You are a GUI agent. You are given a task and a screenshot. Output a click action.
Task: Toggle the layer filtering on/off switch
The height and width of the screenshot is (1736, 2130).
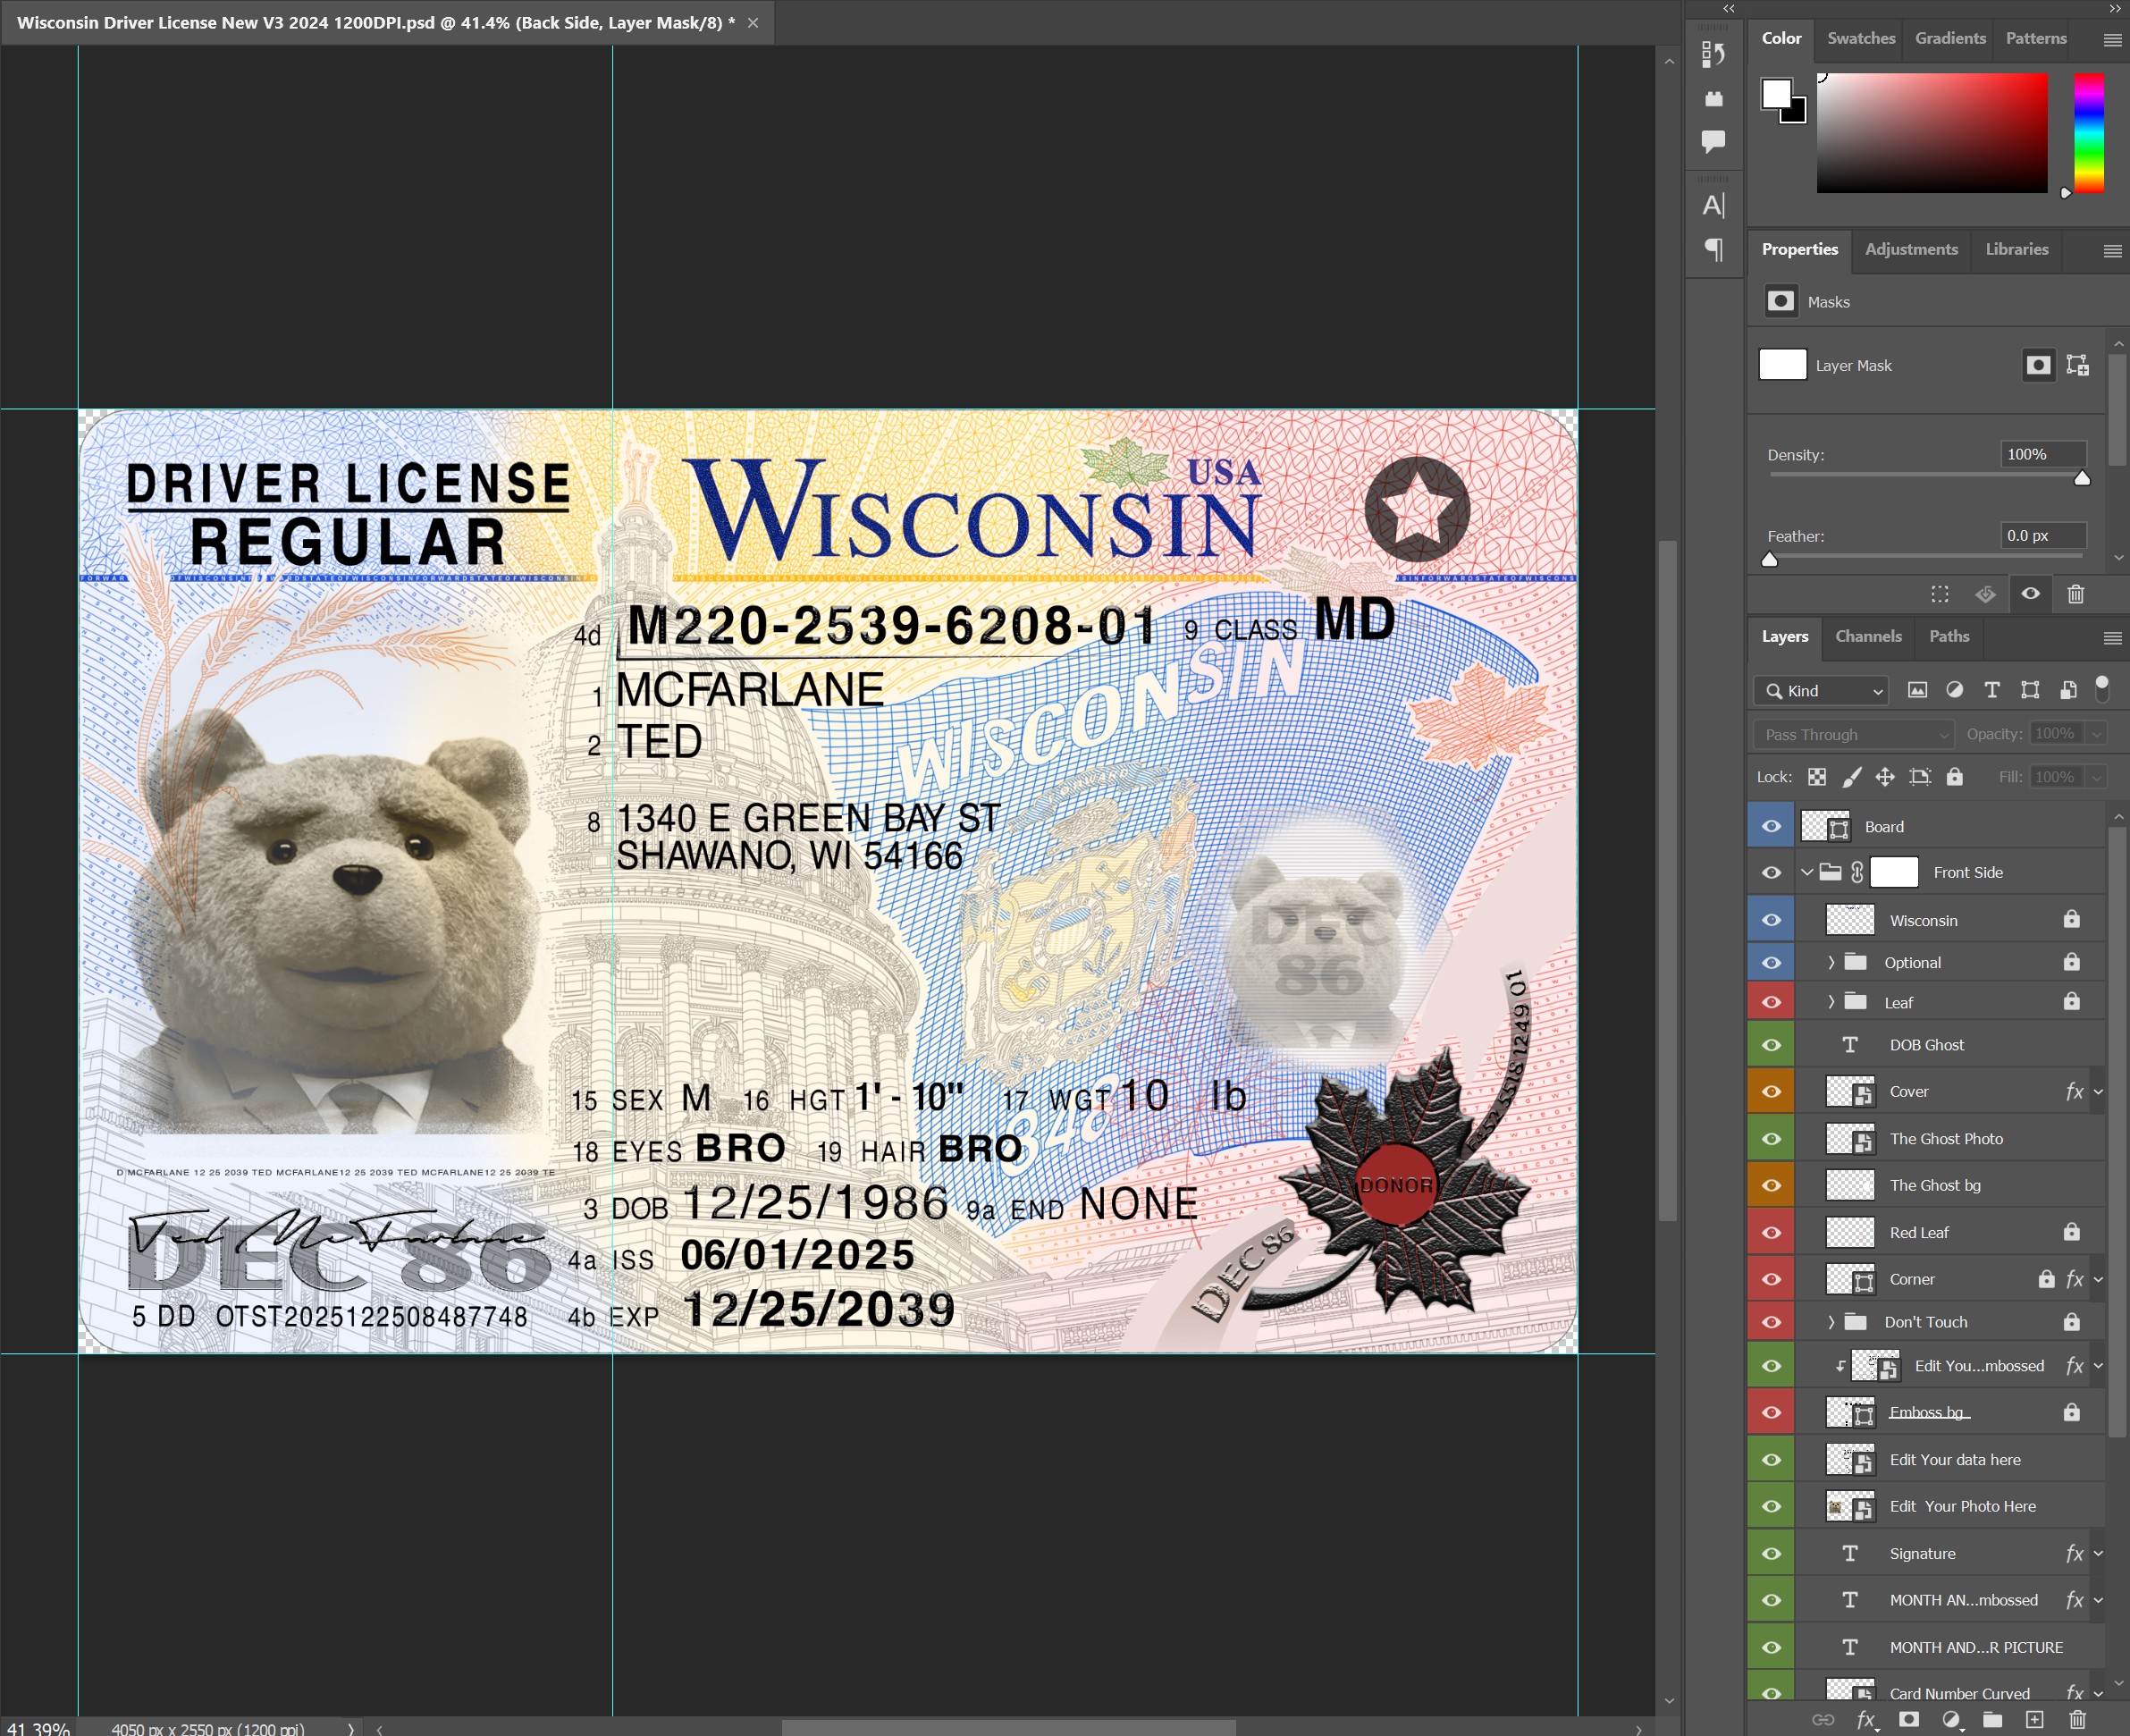tap(2102, 688)
